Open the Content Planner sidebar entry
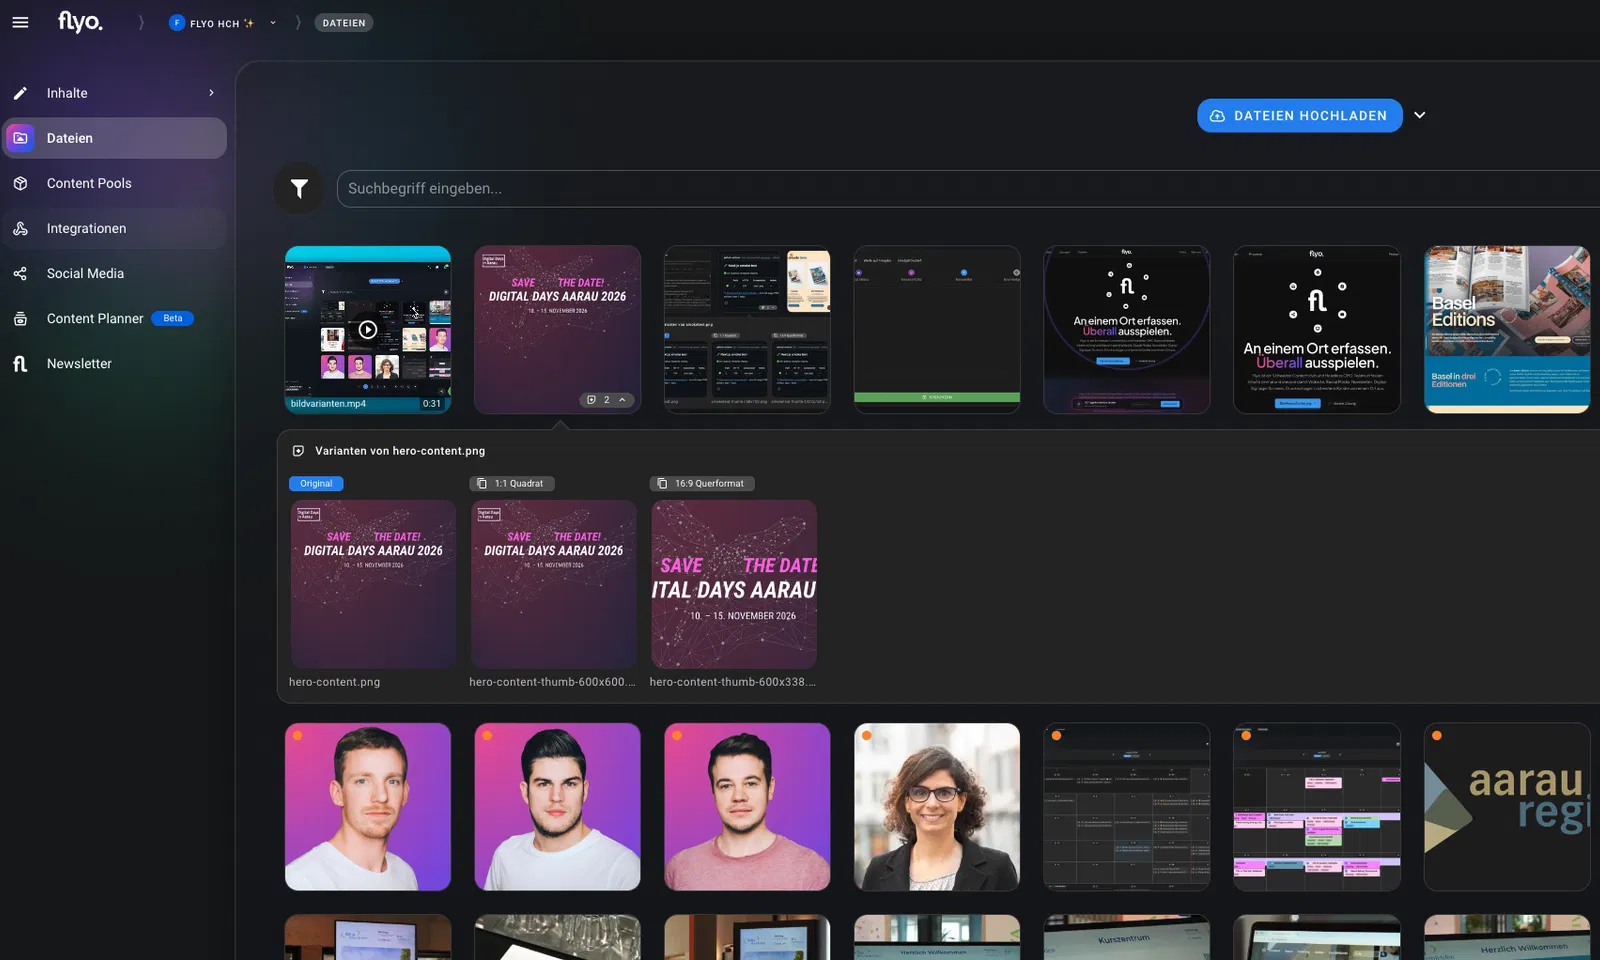The image size is (1600, 960). 114,318
